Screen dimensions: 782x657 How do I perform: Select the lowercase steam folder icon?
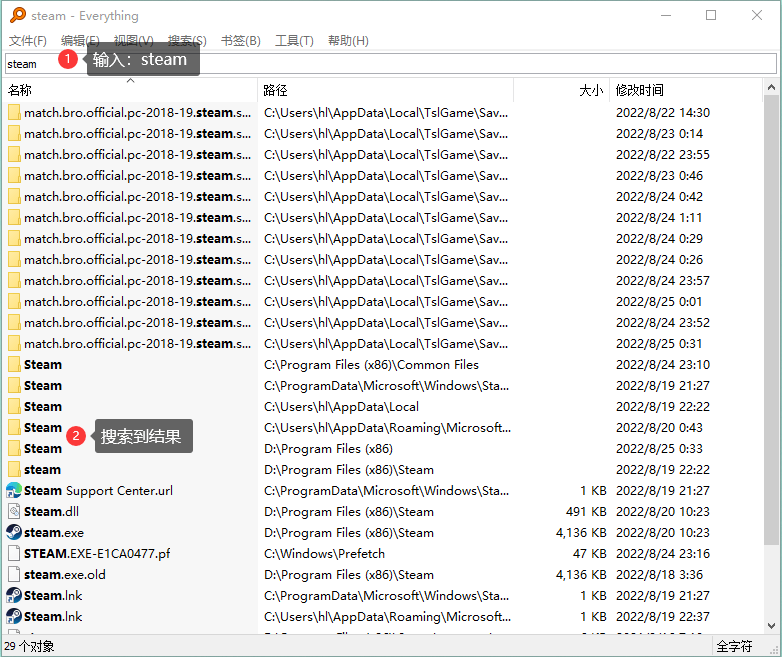(14, 469)
